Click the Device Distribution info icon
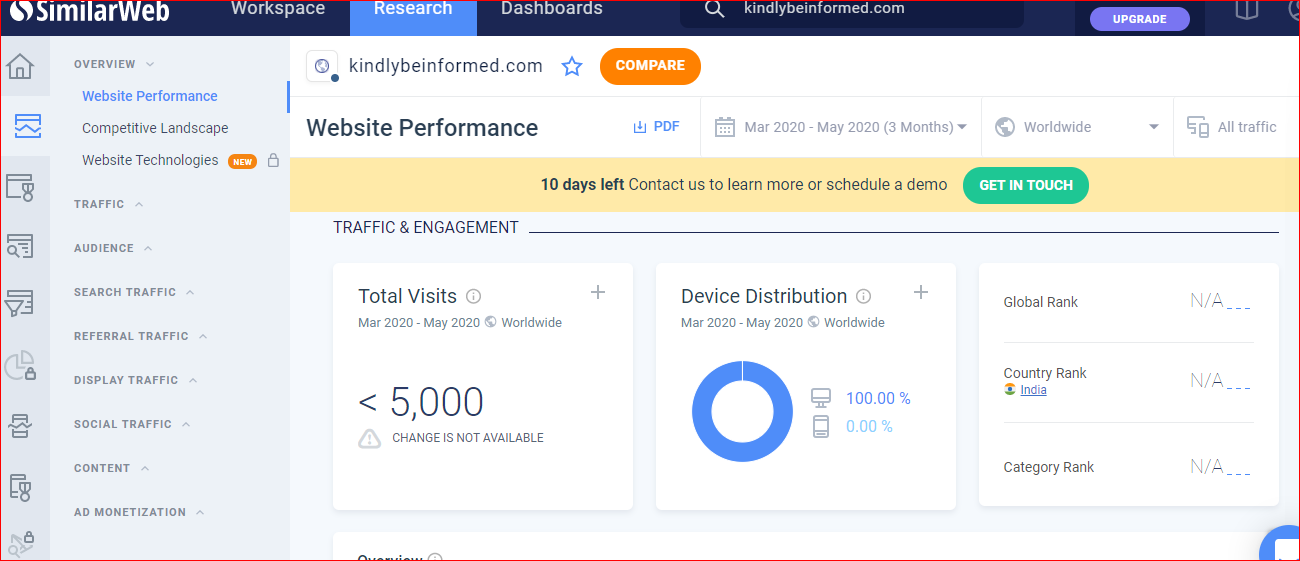This screenshot has height=561, width=1300. (864, 296)
